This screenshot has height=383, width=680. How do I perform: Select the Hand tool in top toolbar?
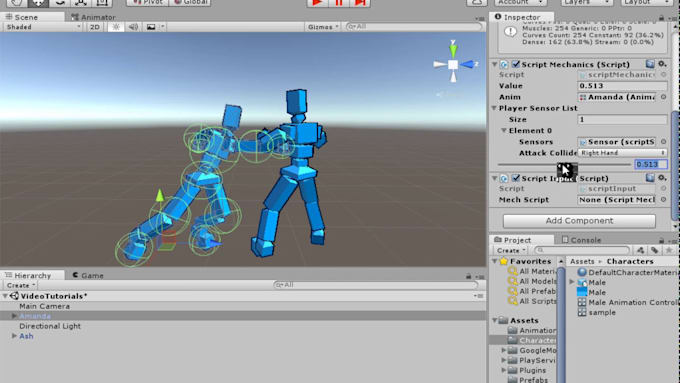(16, 3)
